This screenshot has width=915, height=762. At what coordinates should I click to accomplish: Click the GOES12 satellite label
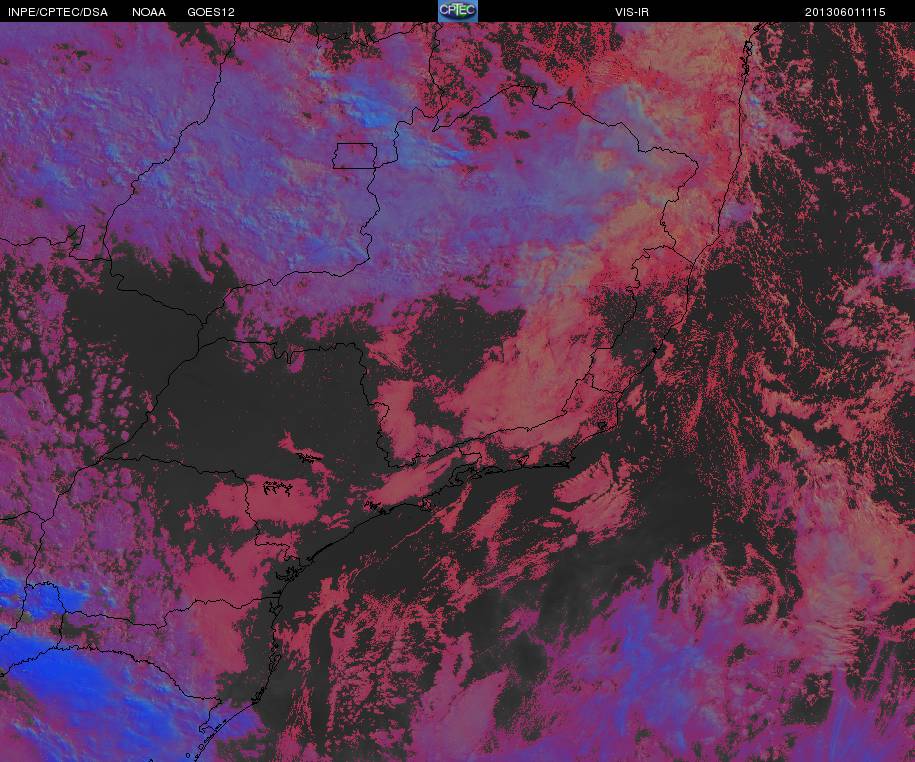pyautogui.click(x=211, y=12)
